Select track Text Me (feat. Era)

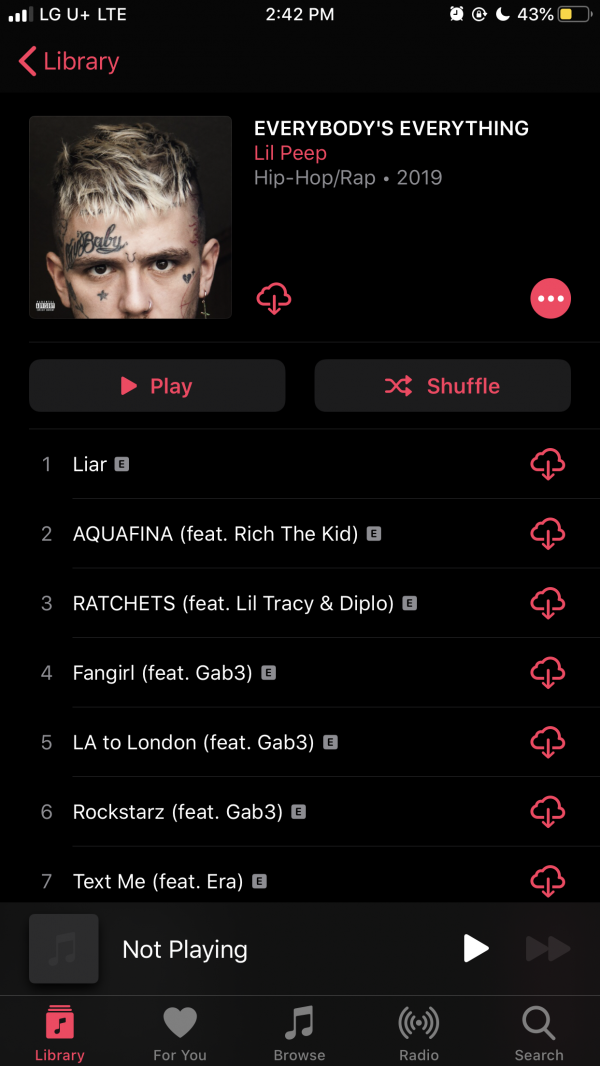coord(300,881)
